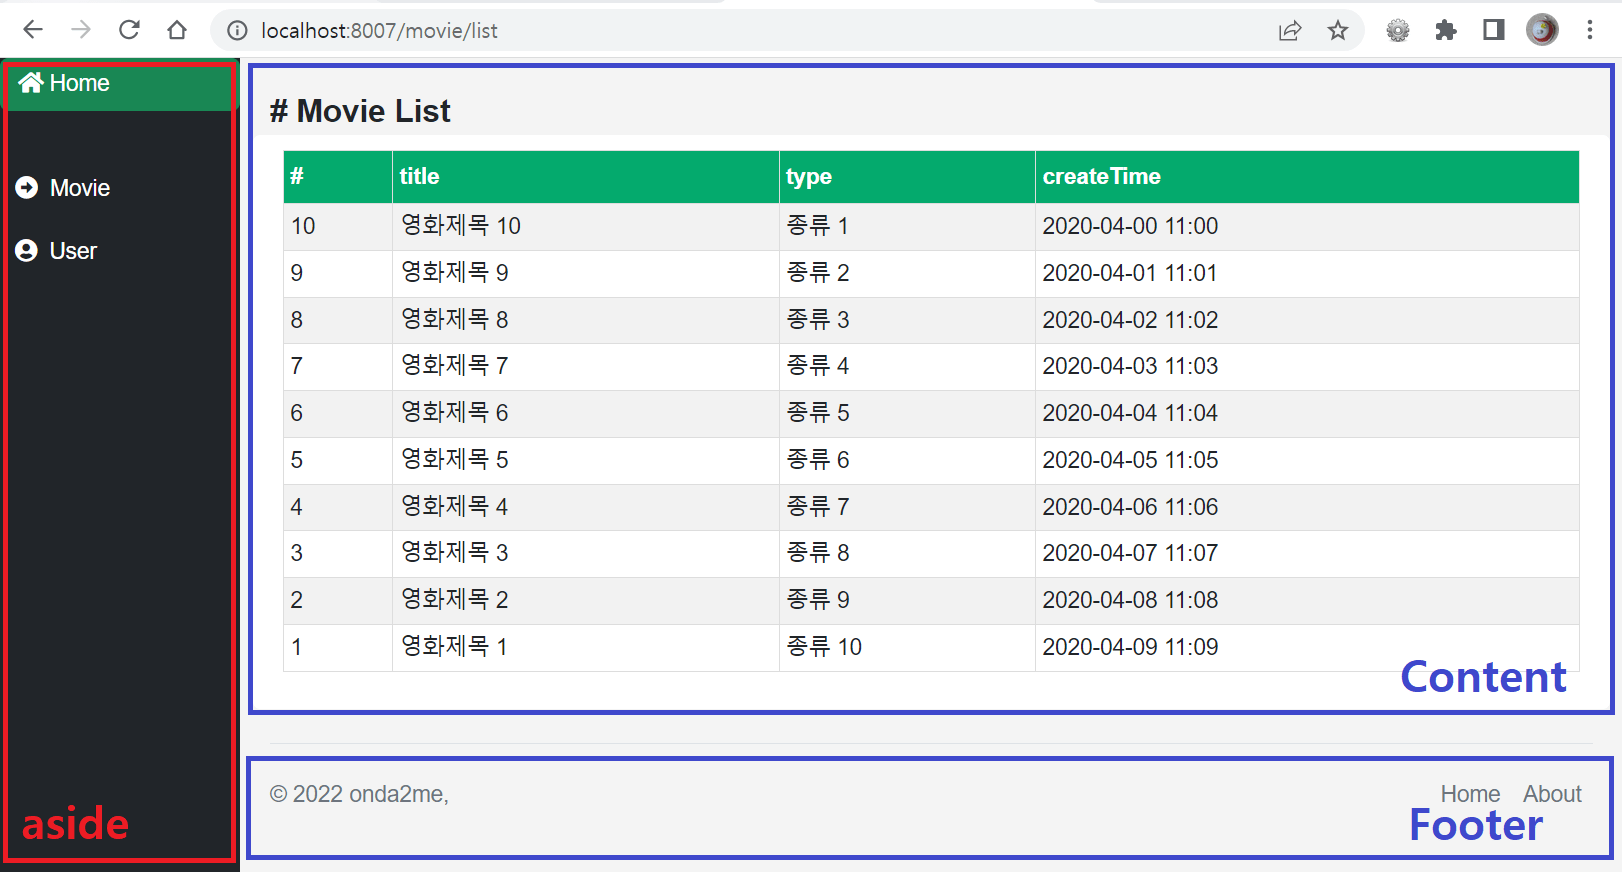Bookmark this page with star icon
Viewport: 1622px width, 872px height.
click(1338, 31)
